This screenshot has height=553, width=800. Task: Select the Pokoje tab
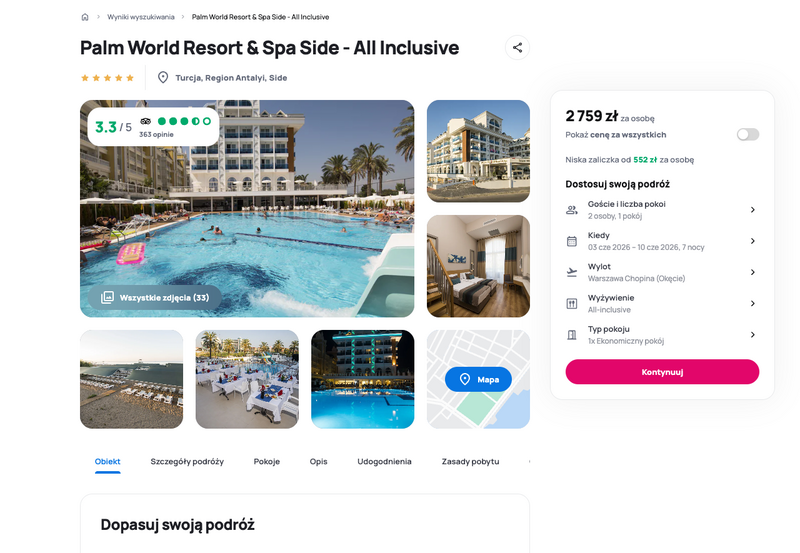point(267,461)
